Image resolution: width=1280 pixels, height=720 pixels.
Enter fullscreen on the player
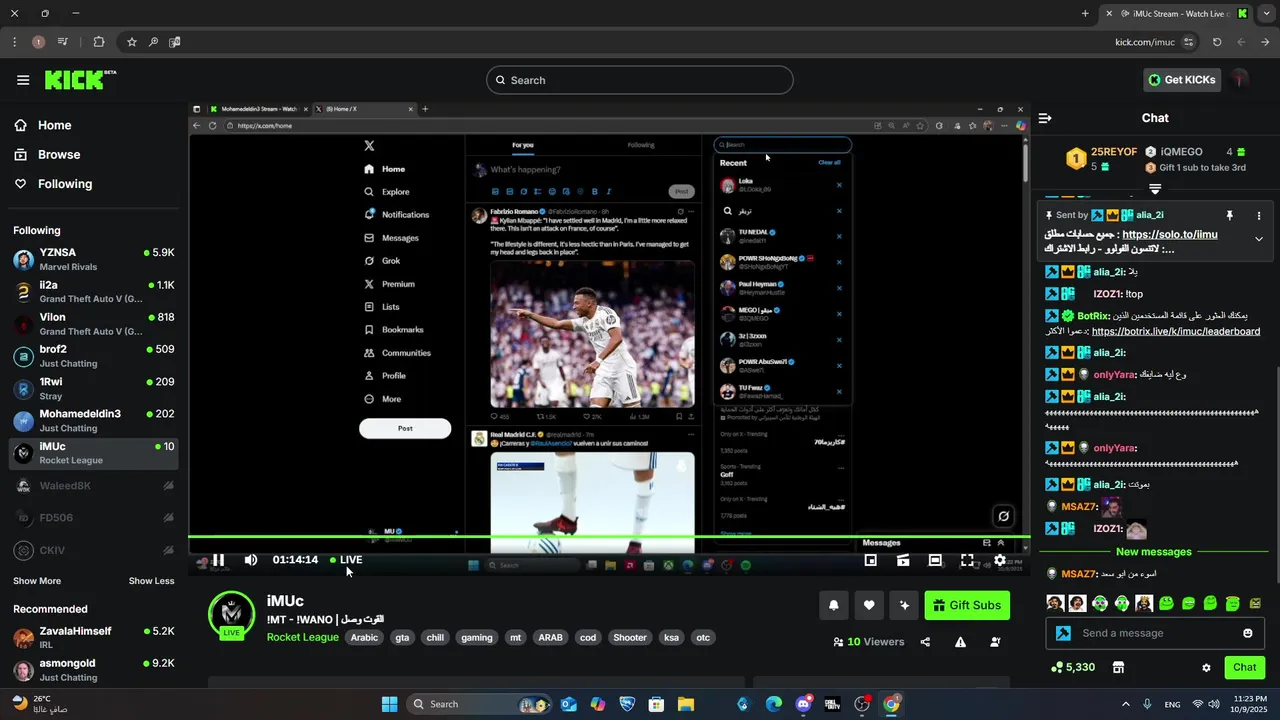[967, 560]
